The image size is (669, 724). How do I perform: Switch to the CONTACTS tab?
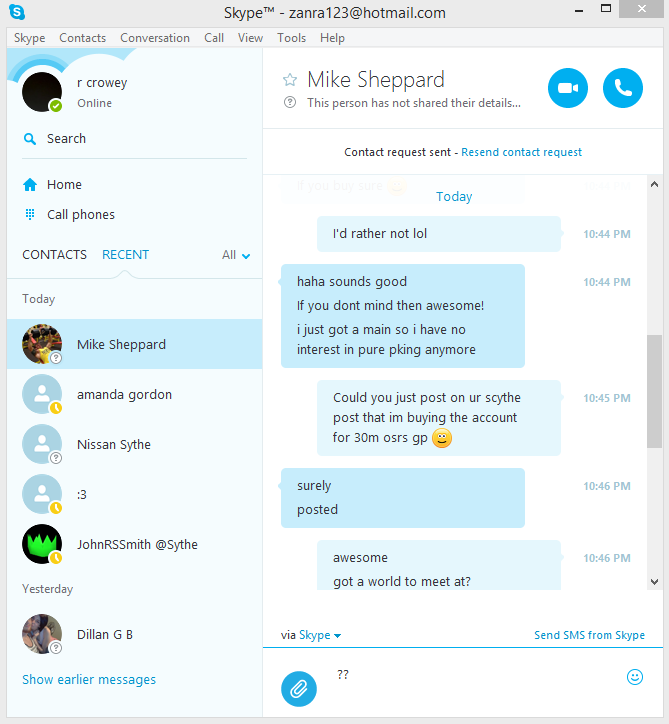(54, 254)
